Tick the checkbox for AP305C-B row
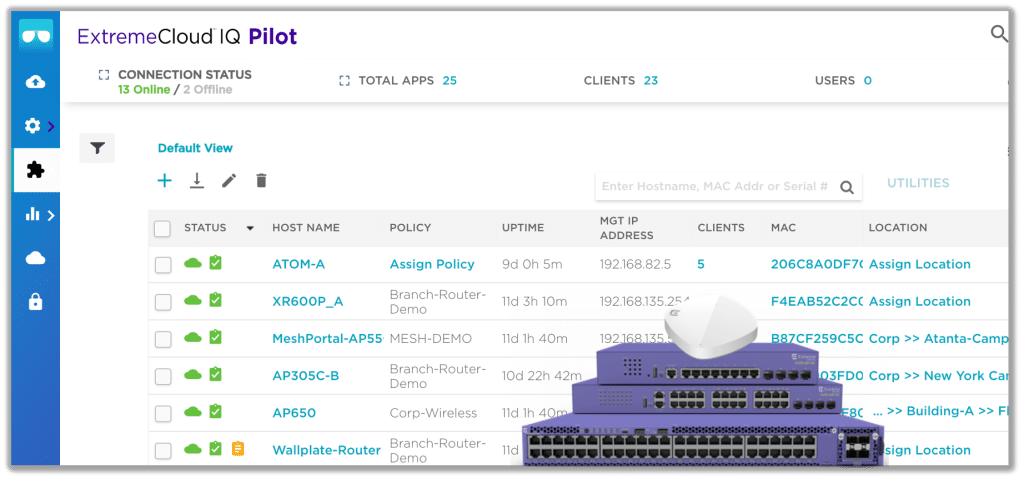Image resolution: width=1024 pixels, height=483 pixels. pyautogui.click(x=163, y=377)
